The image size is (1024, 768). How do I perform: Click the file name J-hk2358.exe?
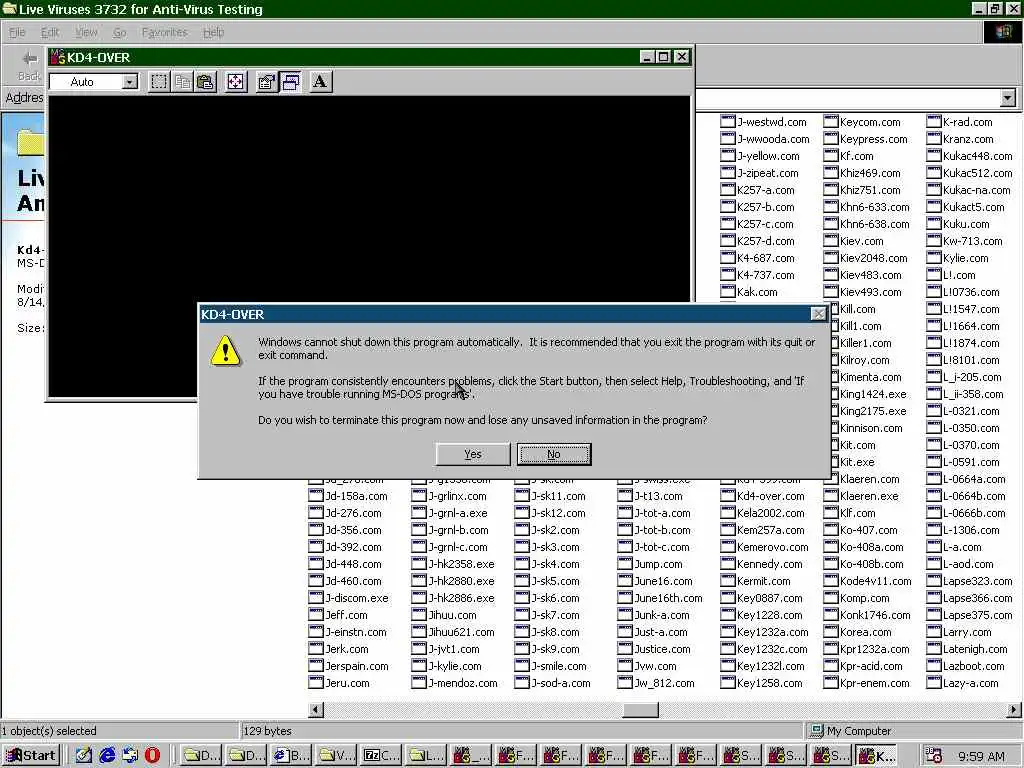(462, 564)
